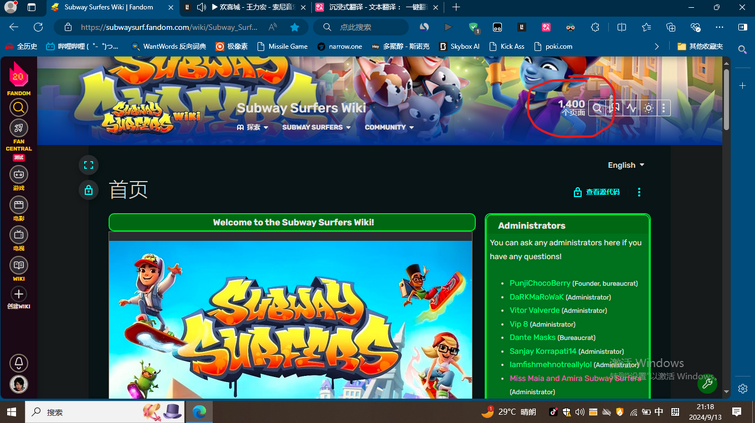Open Fan Central from sidebar
Image resolution: width=755 pixels, height=423 pixels.
(x=18, y=128)
